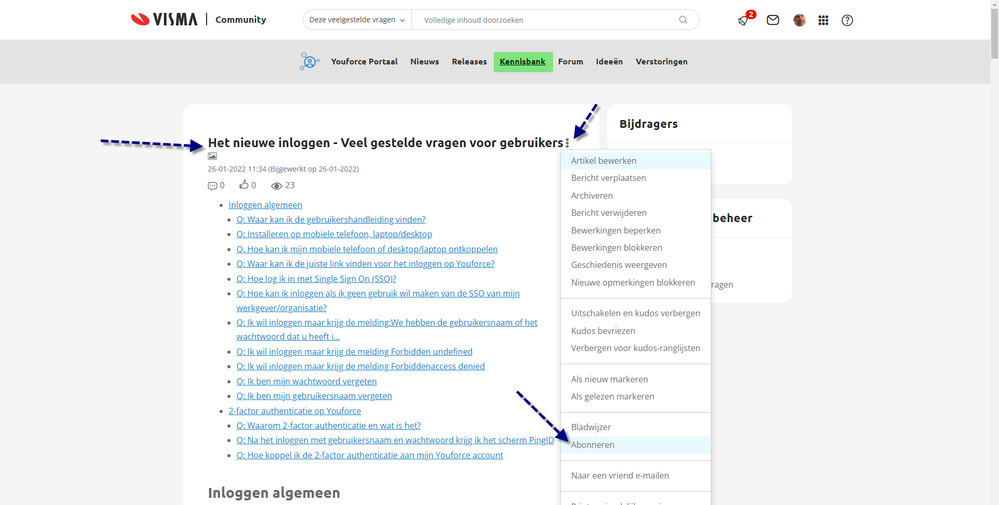Click the date '26-01-2022 11:34' text
This screenshot has width=999, height=505.
pyautogui.click(x=237, y=169)
